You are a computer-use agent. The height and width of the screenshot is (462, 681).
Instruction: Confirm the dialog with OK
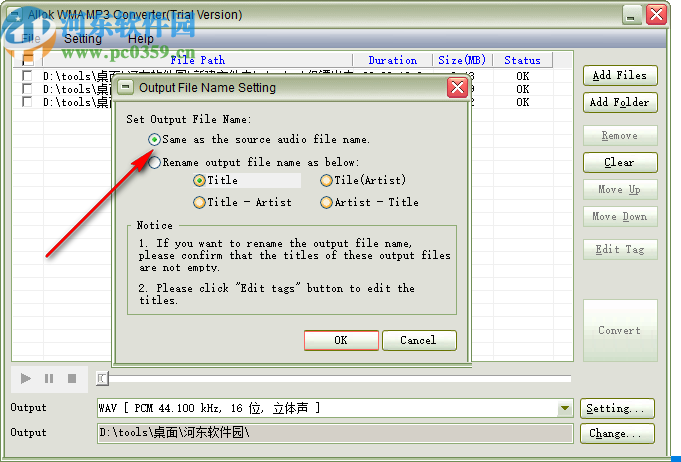(341, 340)
